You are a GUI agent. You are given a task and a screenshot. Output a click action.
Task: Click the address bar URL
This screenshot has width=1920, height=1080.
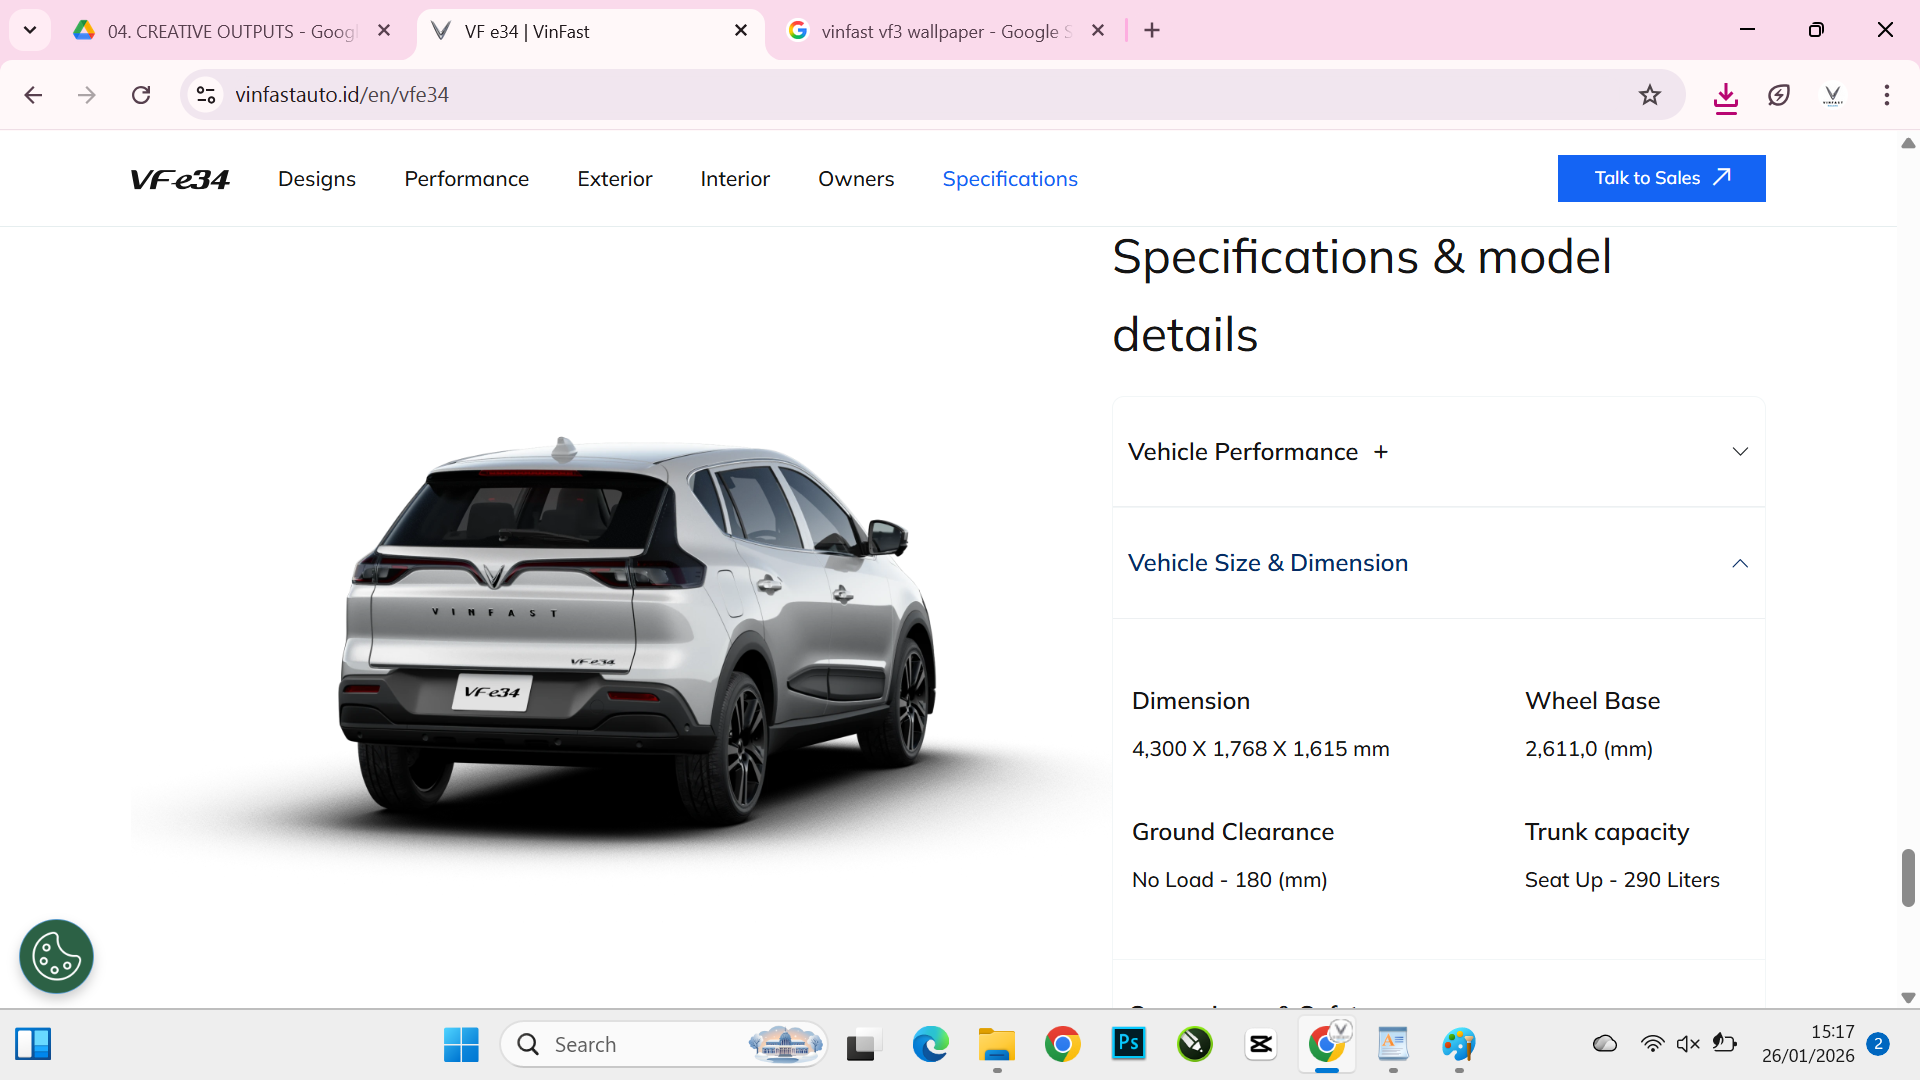click(x=342, y=95)
